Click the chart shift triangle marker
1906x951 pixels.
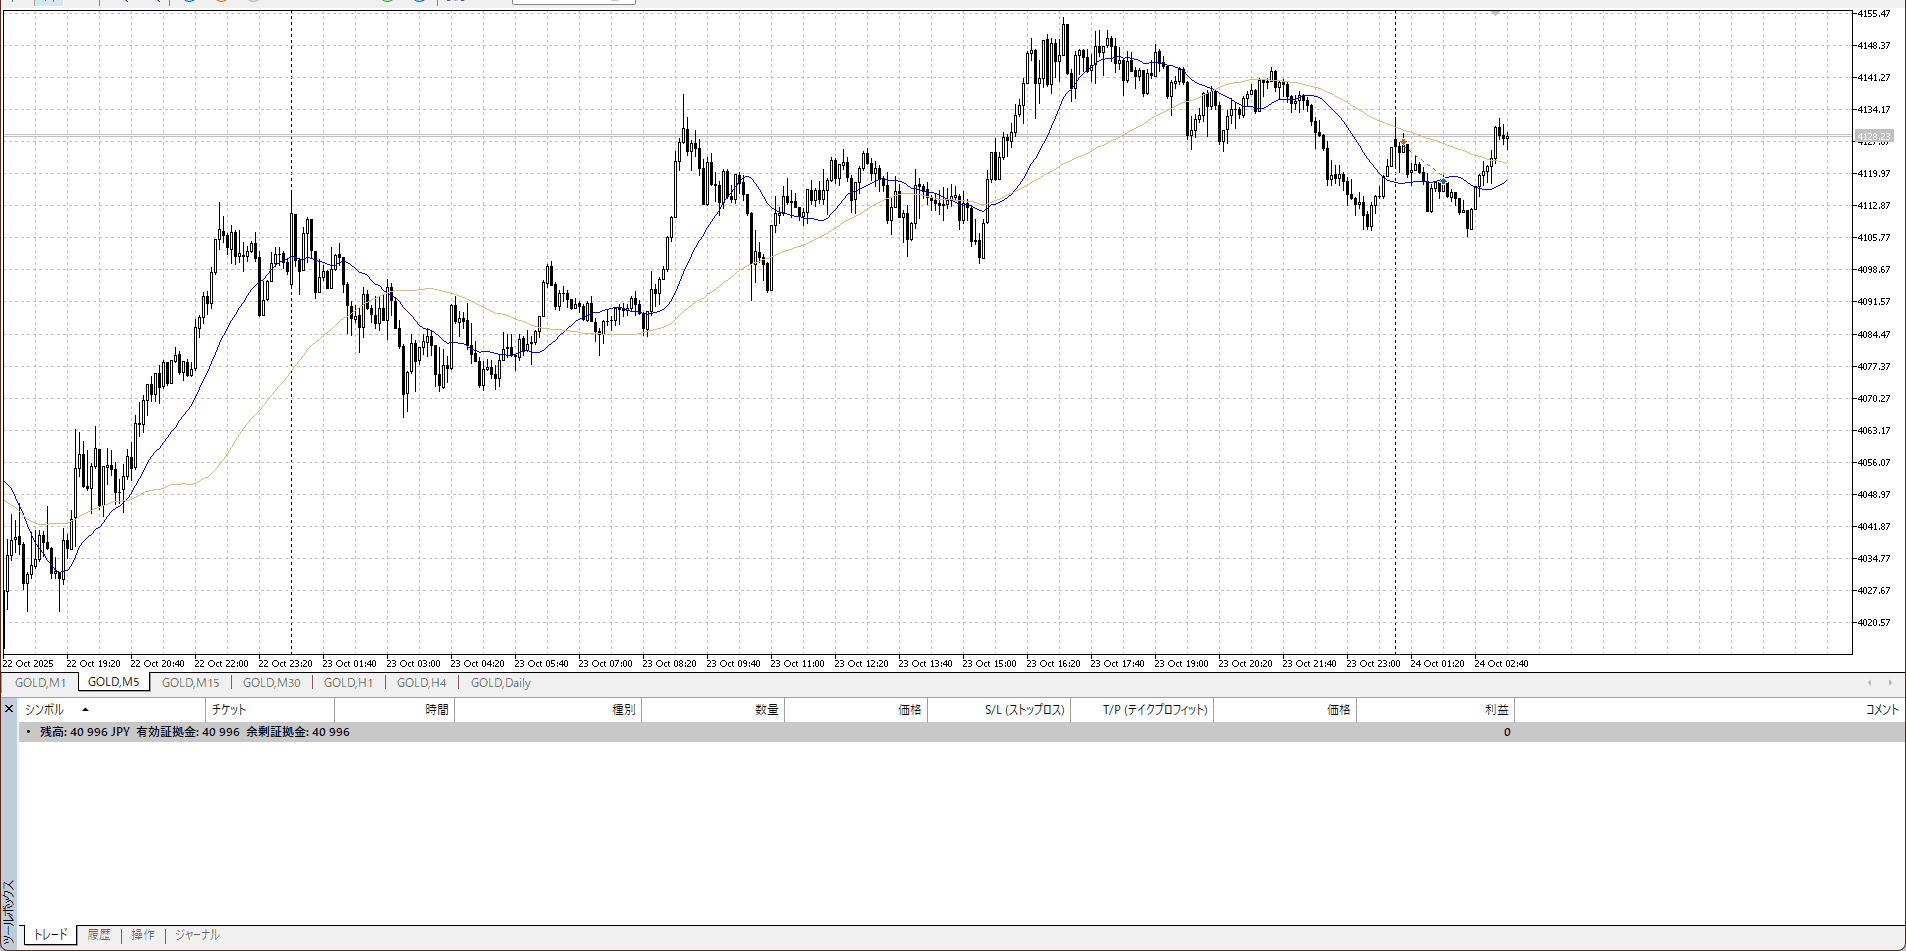(1495, 14)
